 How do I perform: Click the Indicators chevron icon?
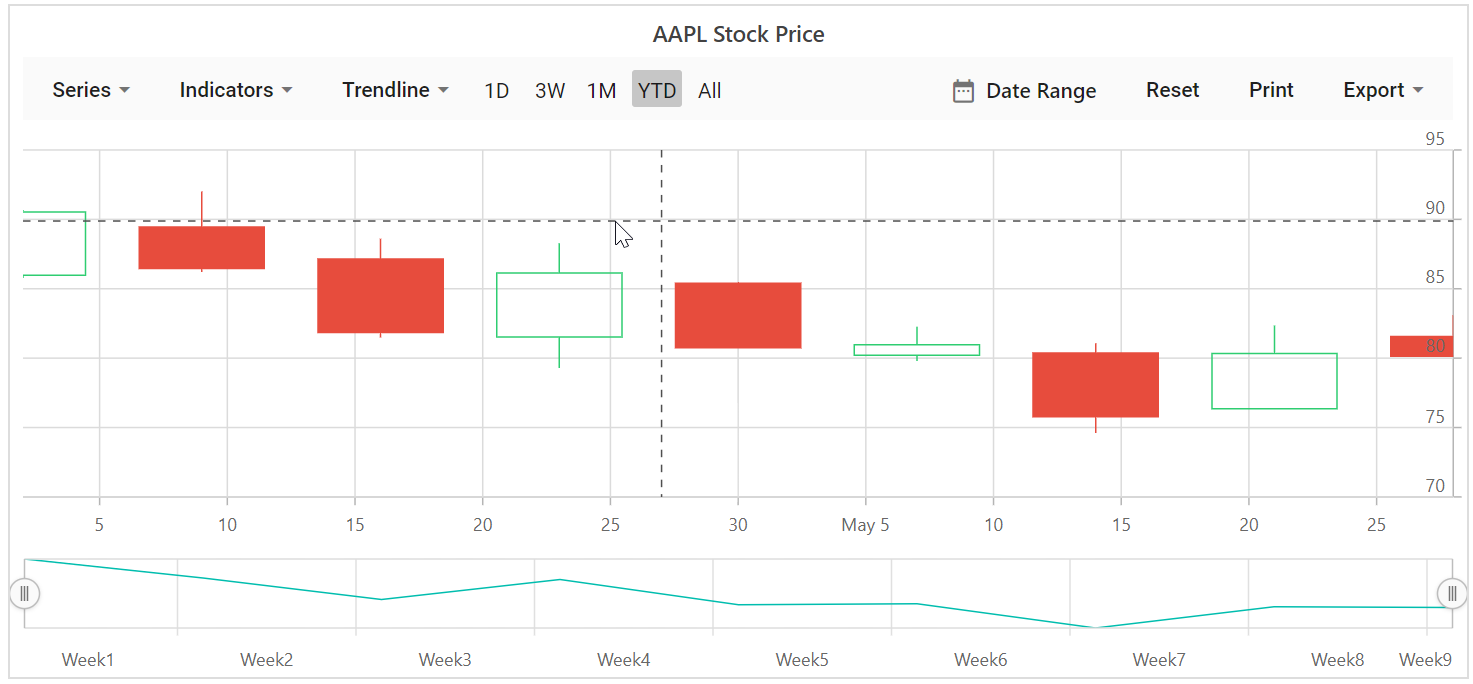pyautogui.click(x=288, y=90)
